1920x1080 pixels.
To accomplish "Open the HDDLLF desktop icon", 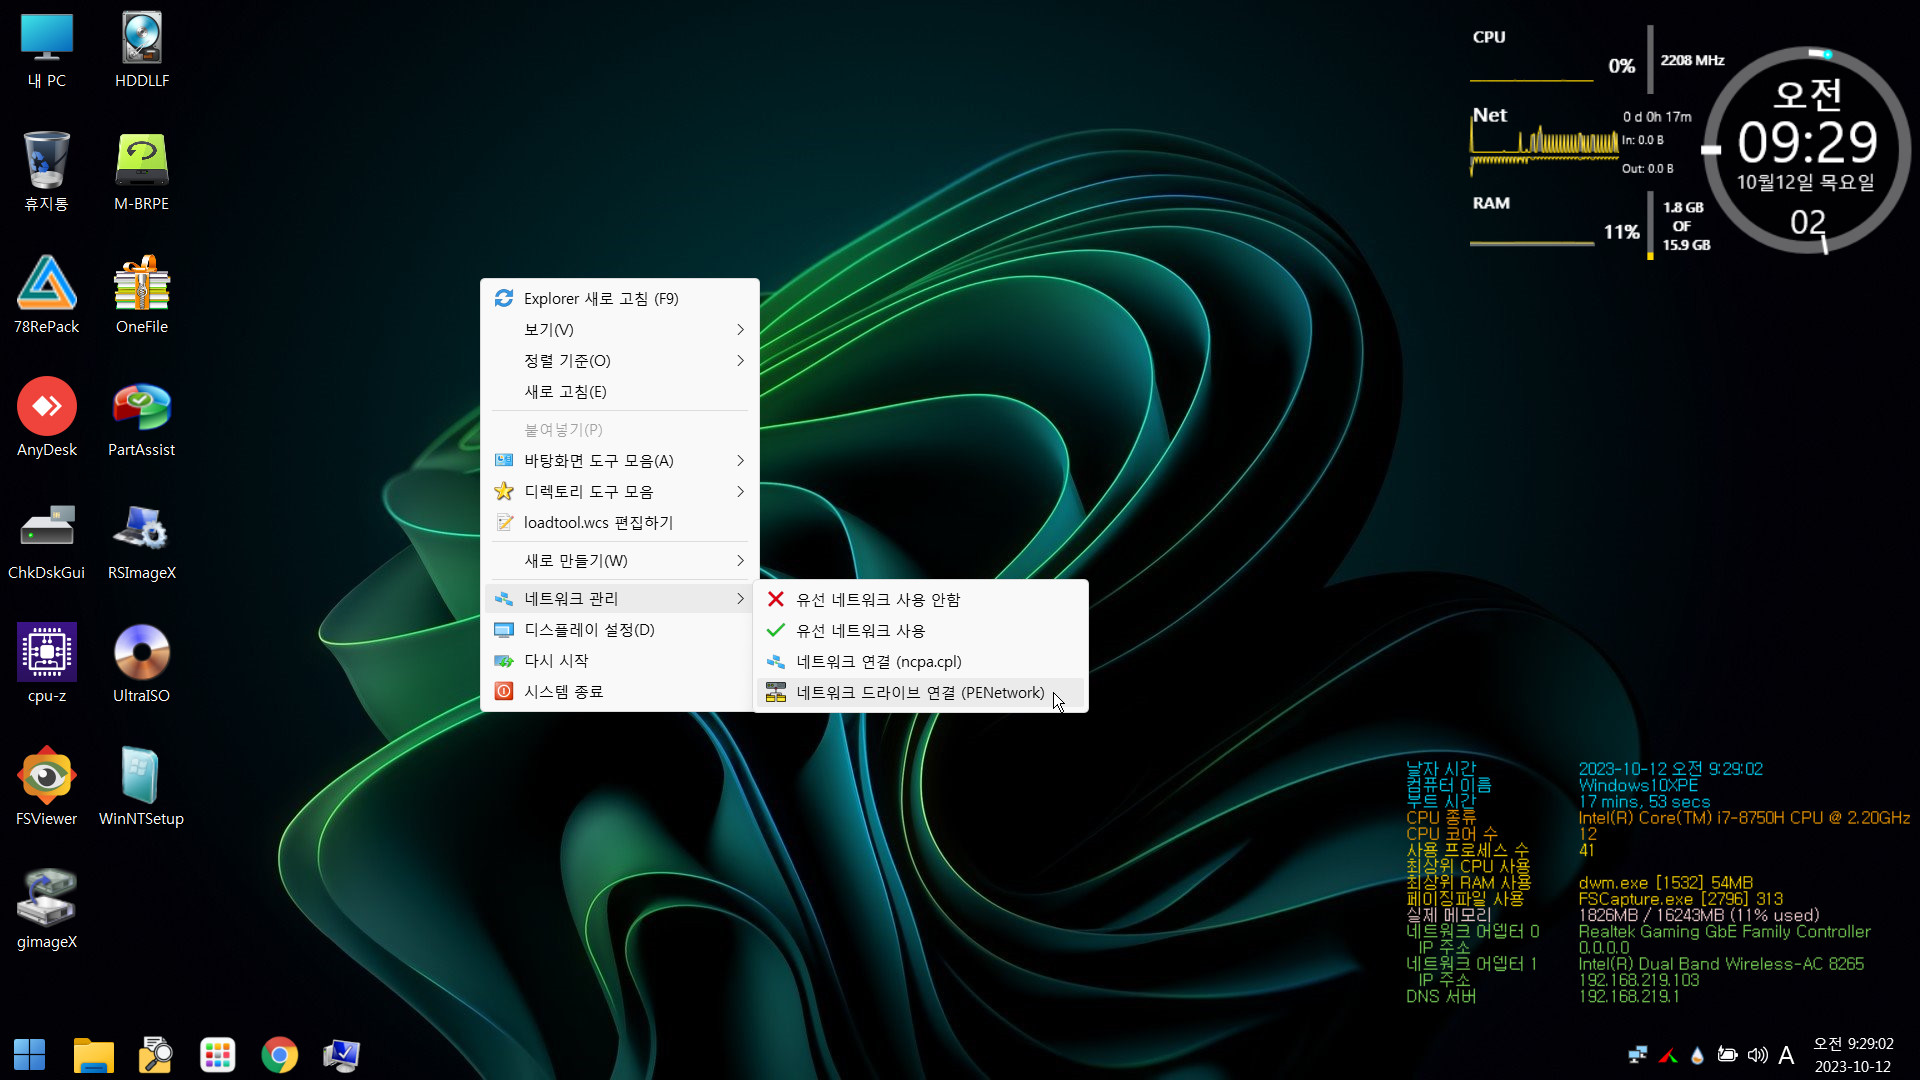I will (142, 50).
